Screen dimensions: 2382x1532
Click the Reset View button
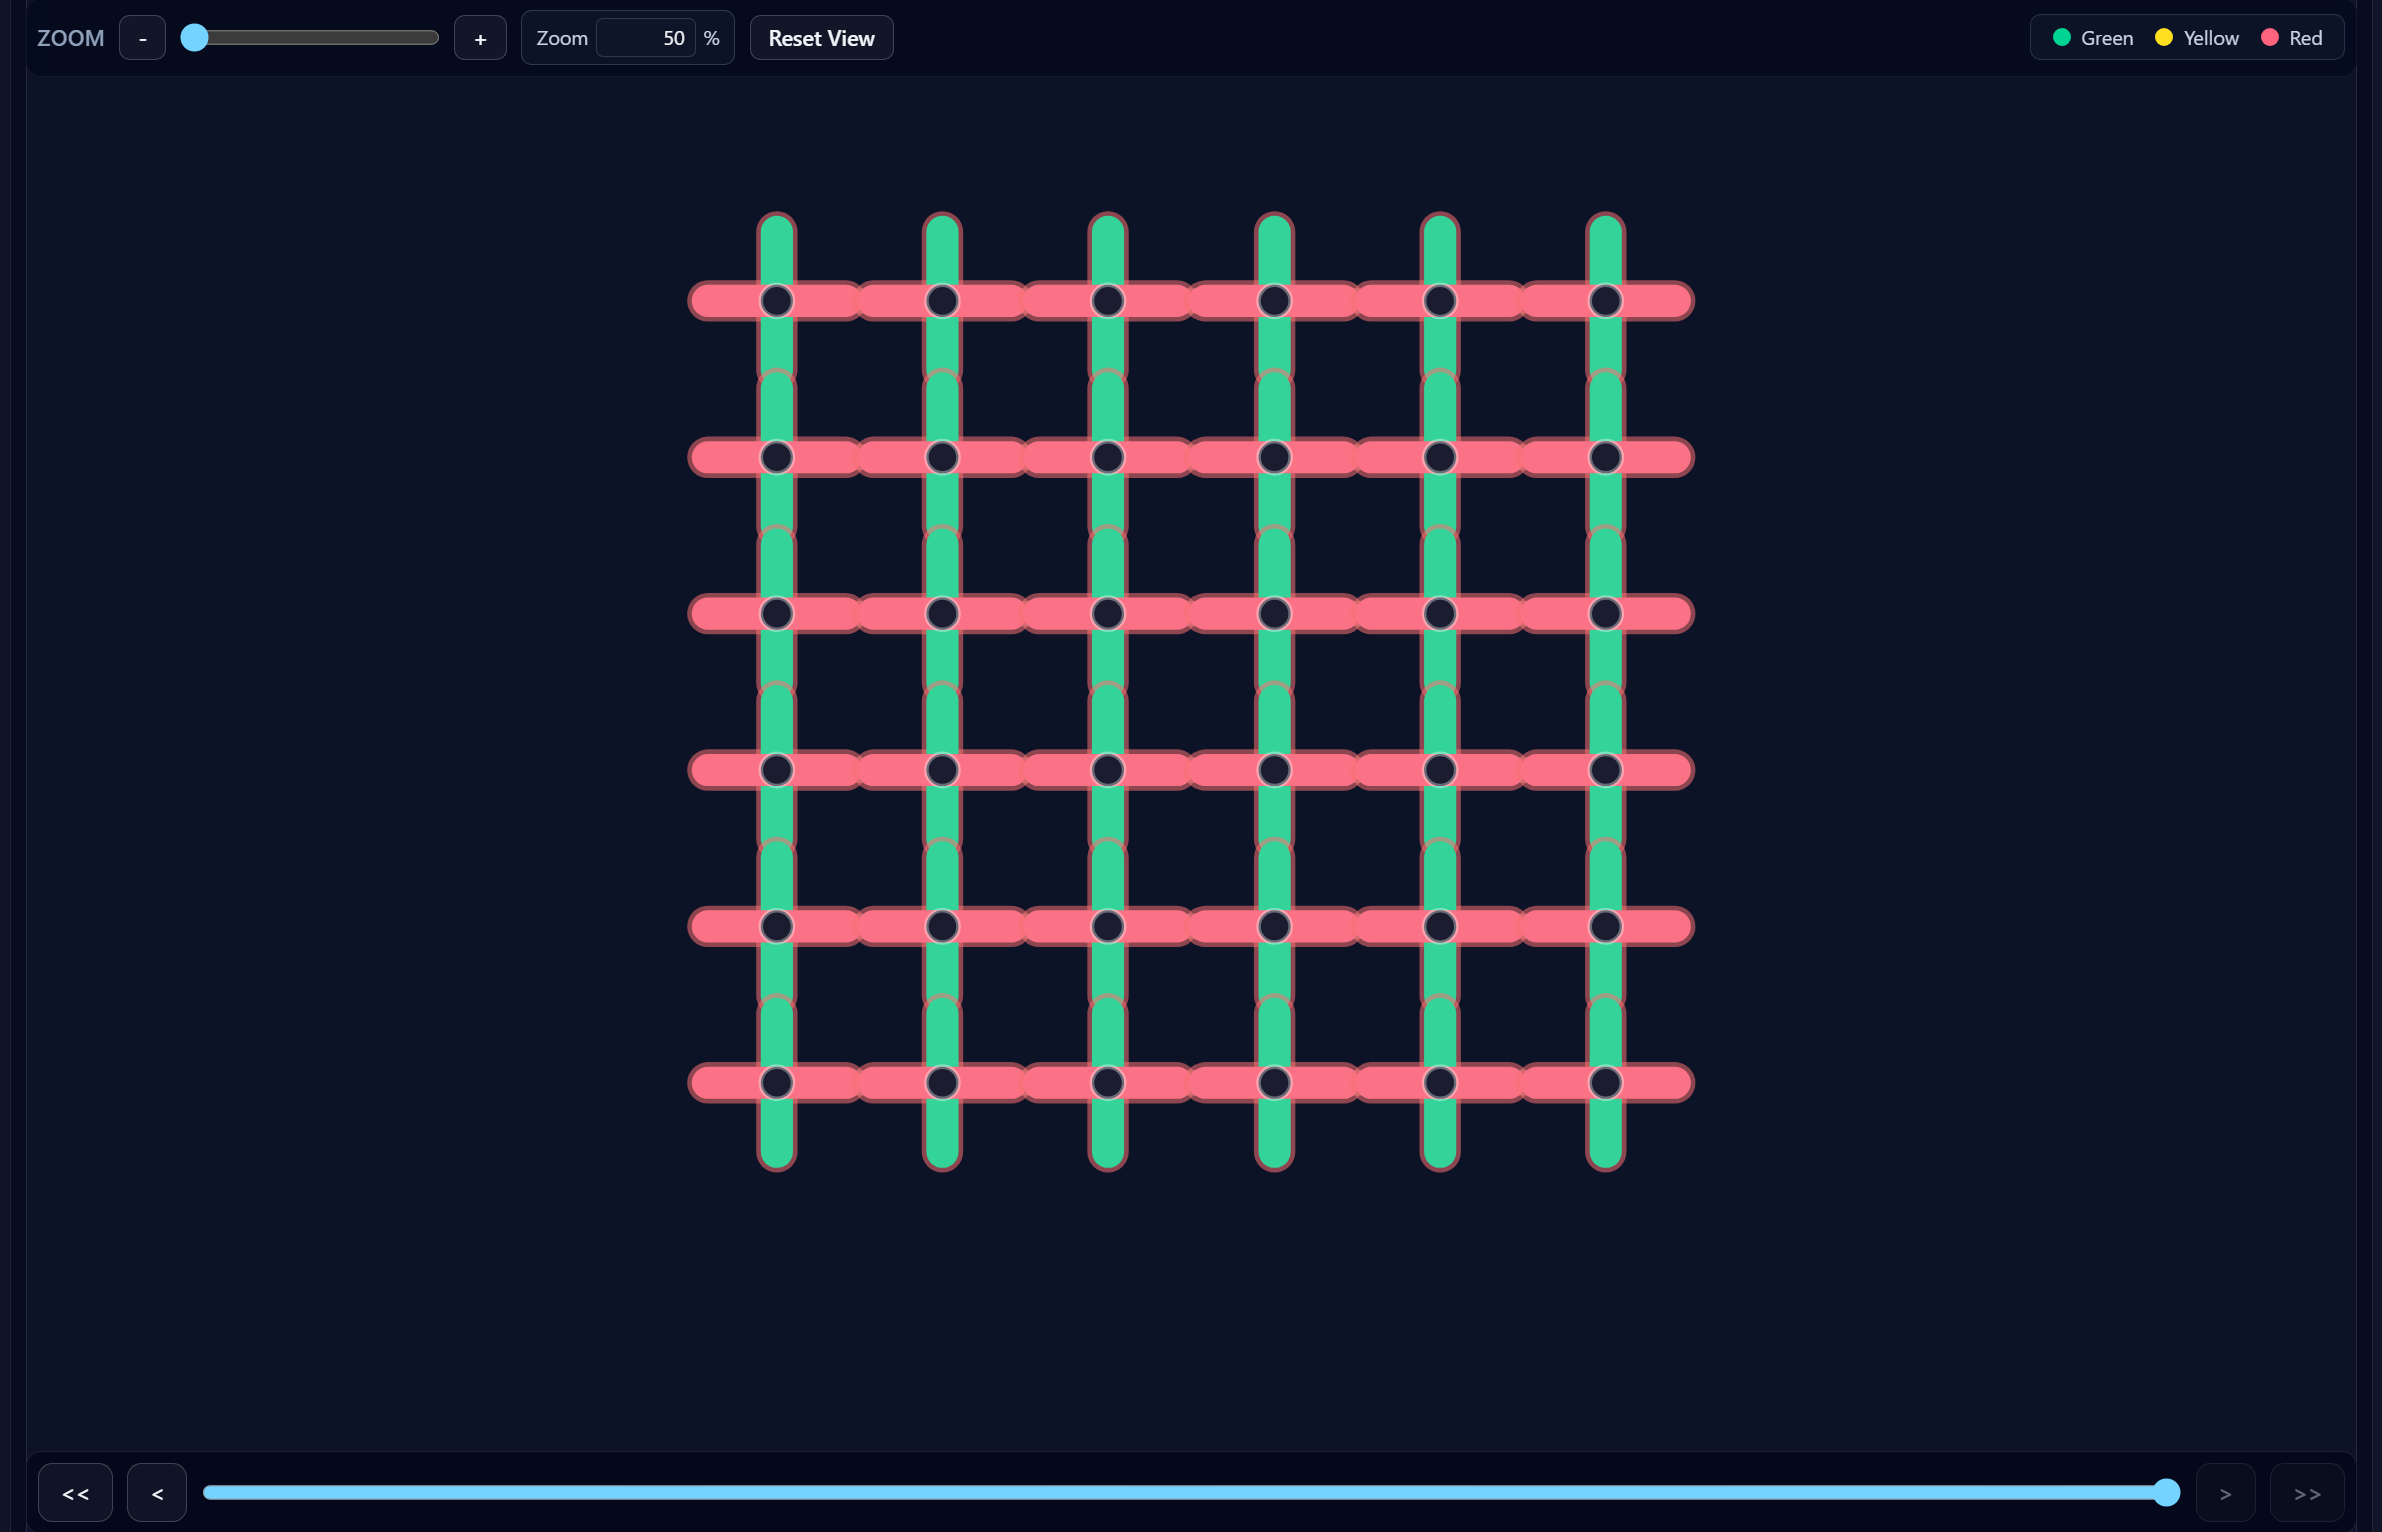821,38
